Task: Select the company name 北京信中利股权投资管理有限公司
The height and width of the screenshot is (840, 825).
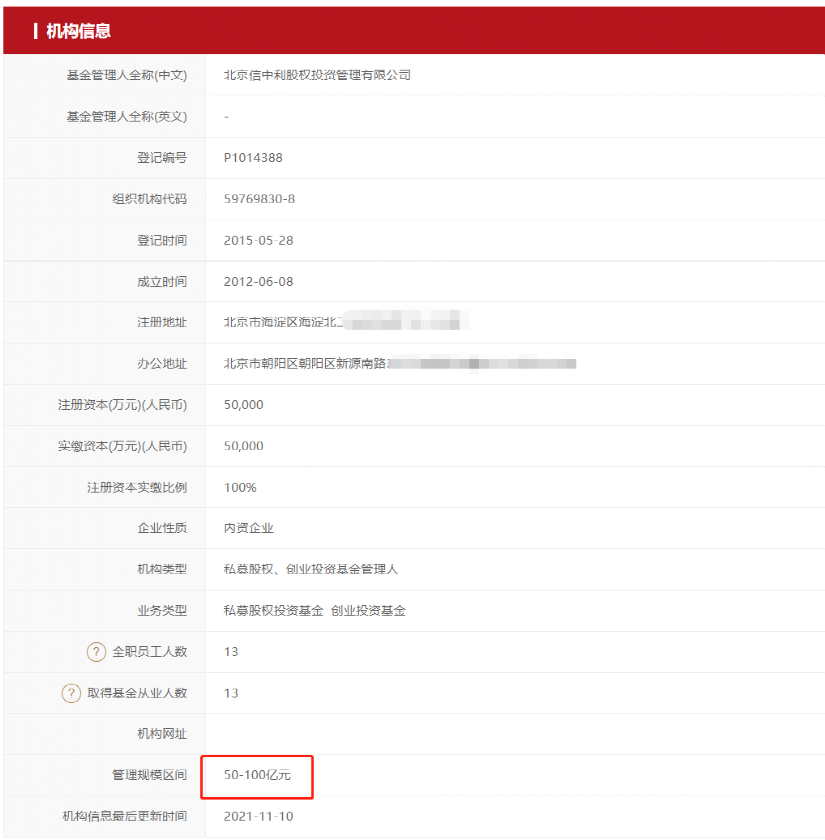Action: [317, 75]
